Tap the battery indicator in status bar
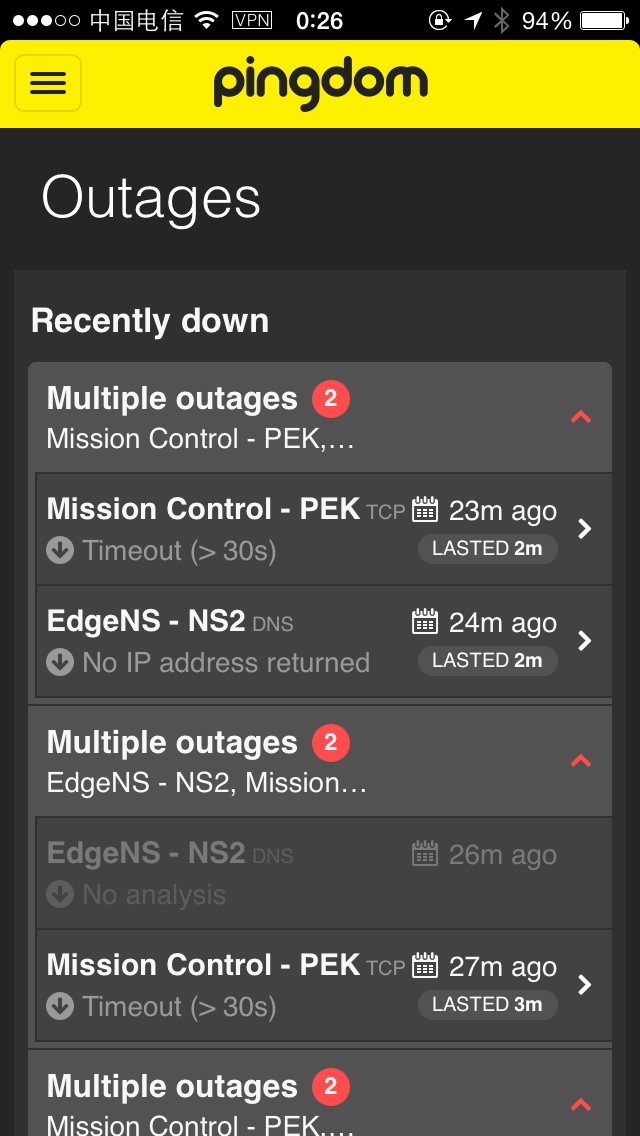This screenshot has height=1136, width=640. (603, 20)
